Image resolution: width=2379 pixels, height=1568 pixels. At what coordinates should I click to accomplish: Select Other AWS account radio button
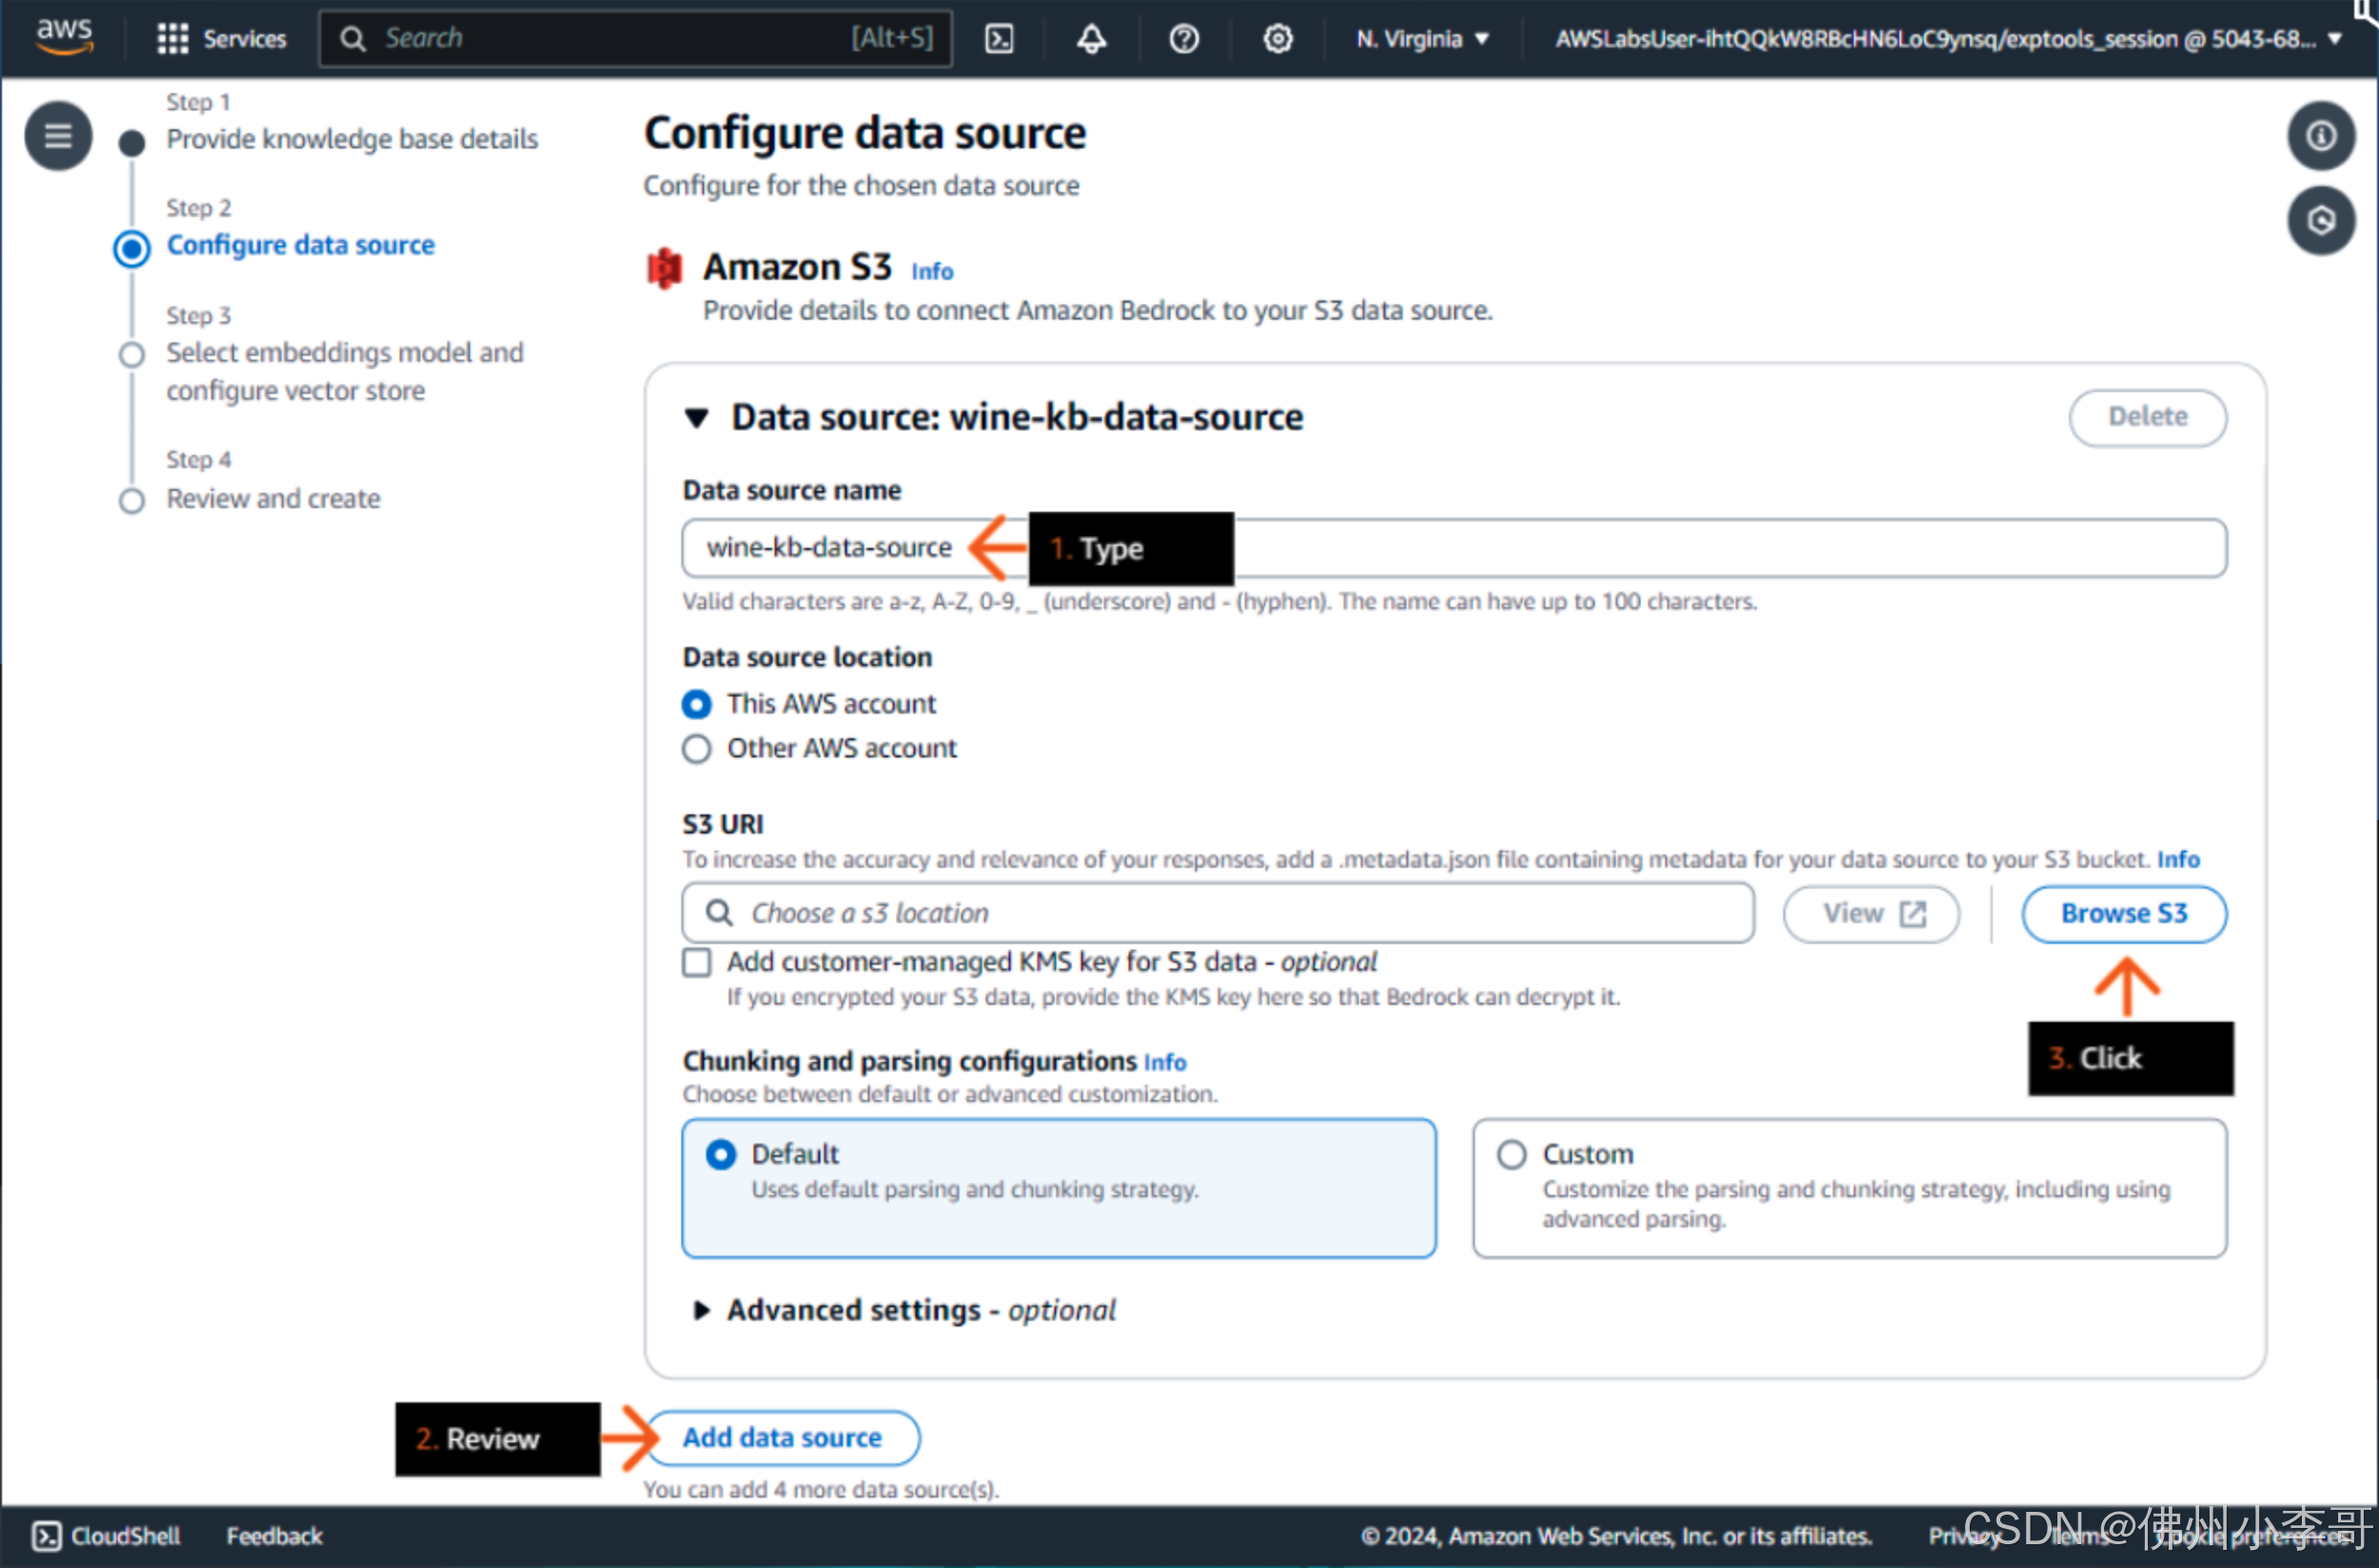[696, 748]
